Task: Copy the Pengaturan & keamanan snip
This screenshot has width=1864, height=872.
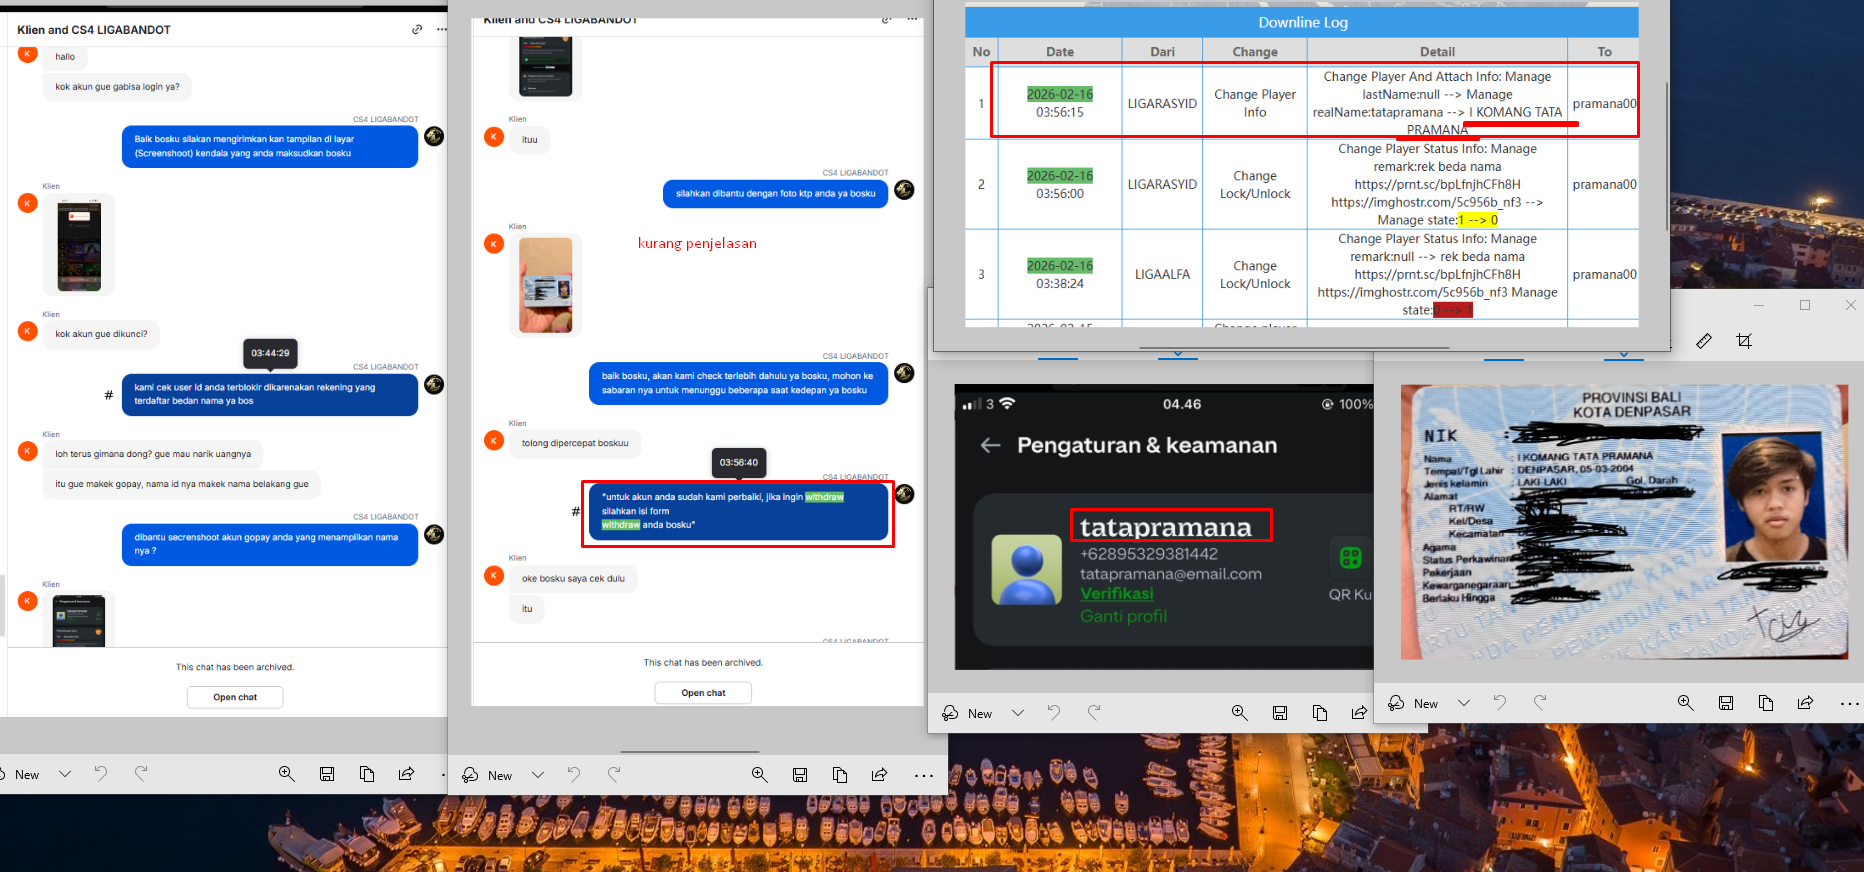Action: click(1320, 713)
